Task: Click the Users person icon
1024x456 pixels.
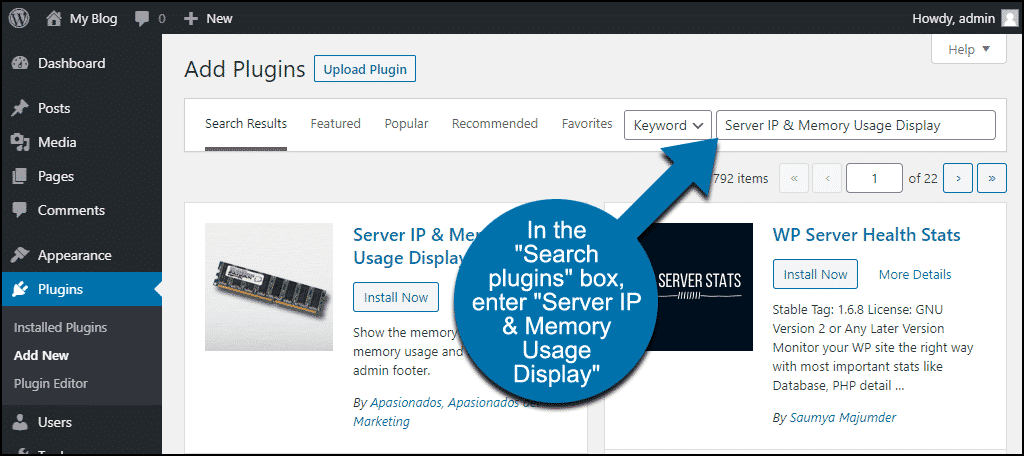Action: point(20,423)
